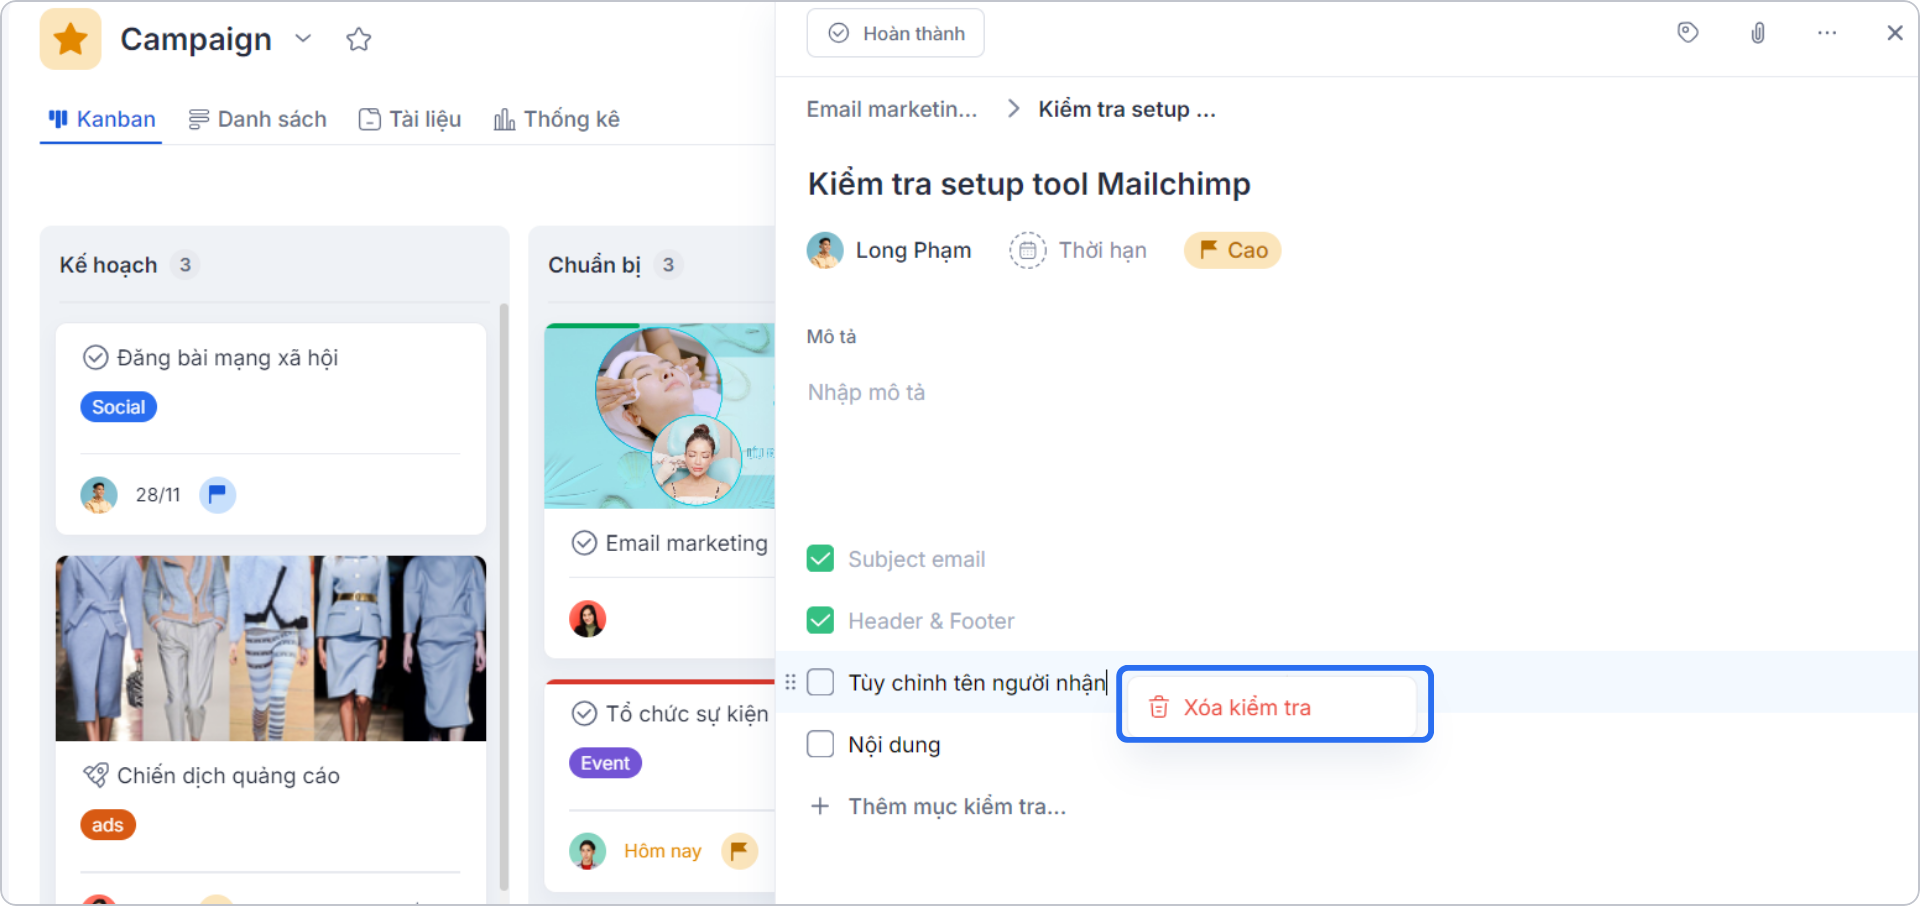Click the blue flag on Đăng bài mạng xã hội card
Viewport: 1920px width, 906px height.
pyautogui.click(x=217, y=494)
